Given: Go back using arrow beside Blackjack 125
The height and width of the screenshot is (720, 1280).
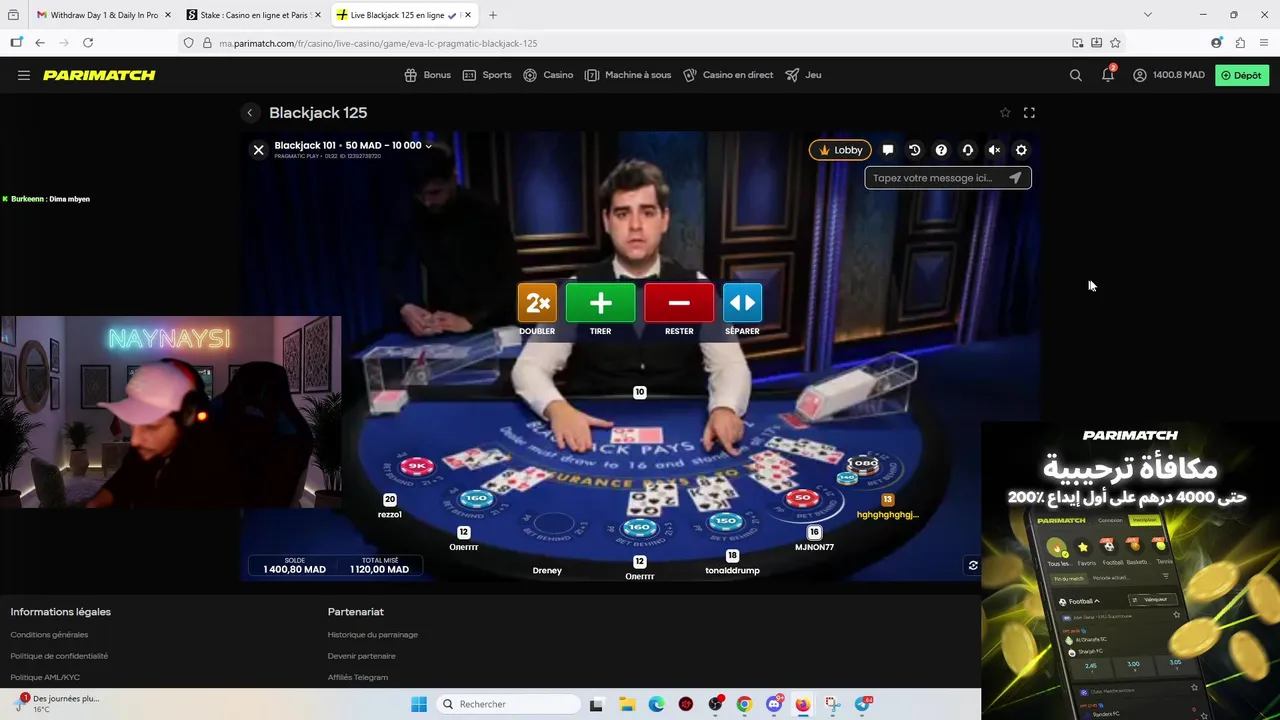Looking at the screenshot, I should (250, 113).
